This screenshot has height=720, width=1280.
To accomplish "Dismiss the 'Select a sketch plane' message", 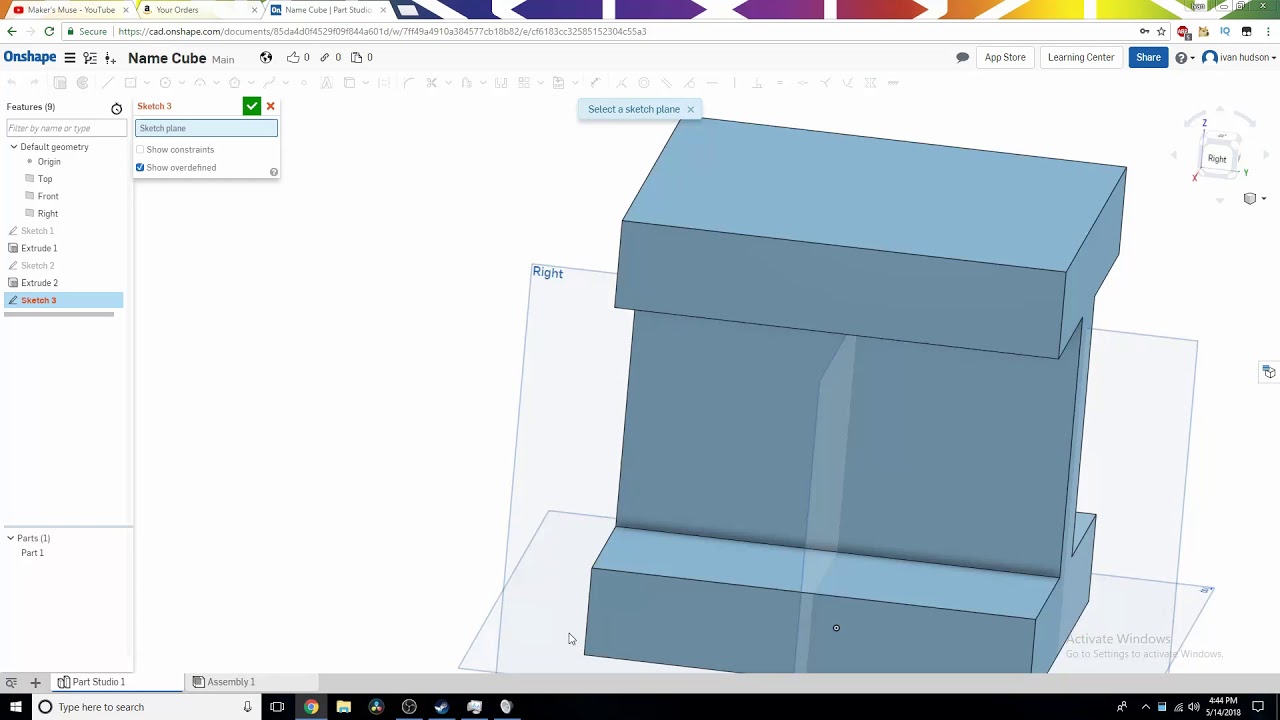I will click(x=690, y=110).
